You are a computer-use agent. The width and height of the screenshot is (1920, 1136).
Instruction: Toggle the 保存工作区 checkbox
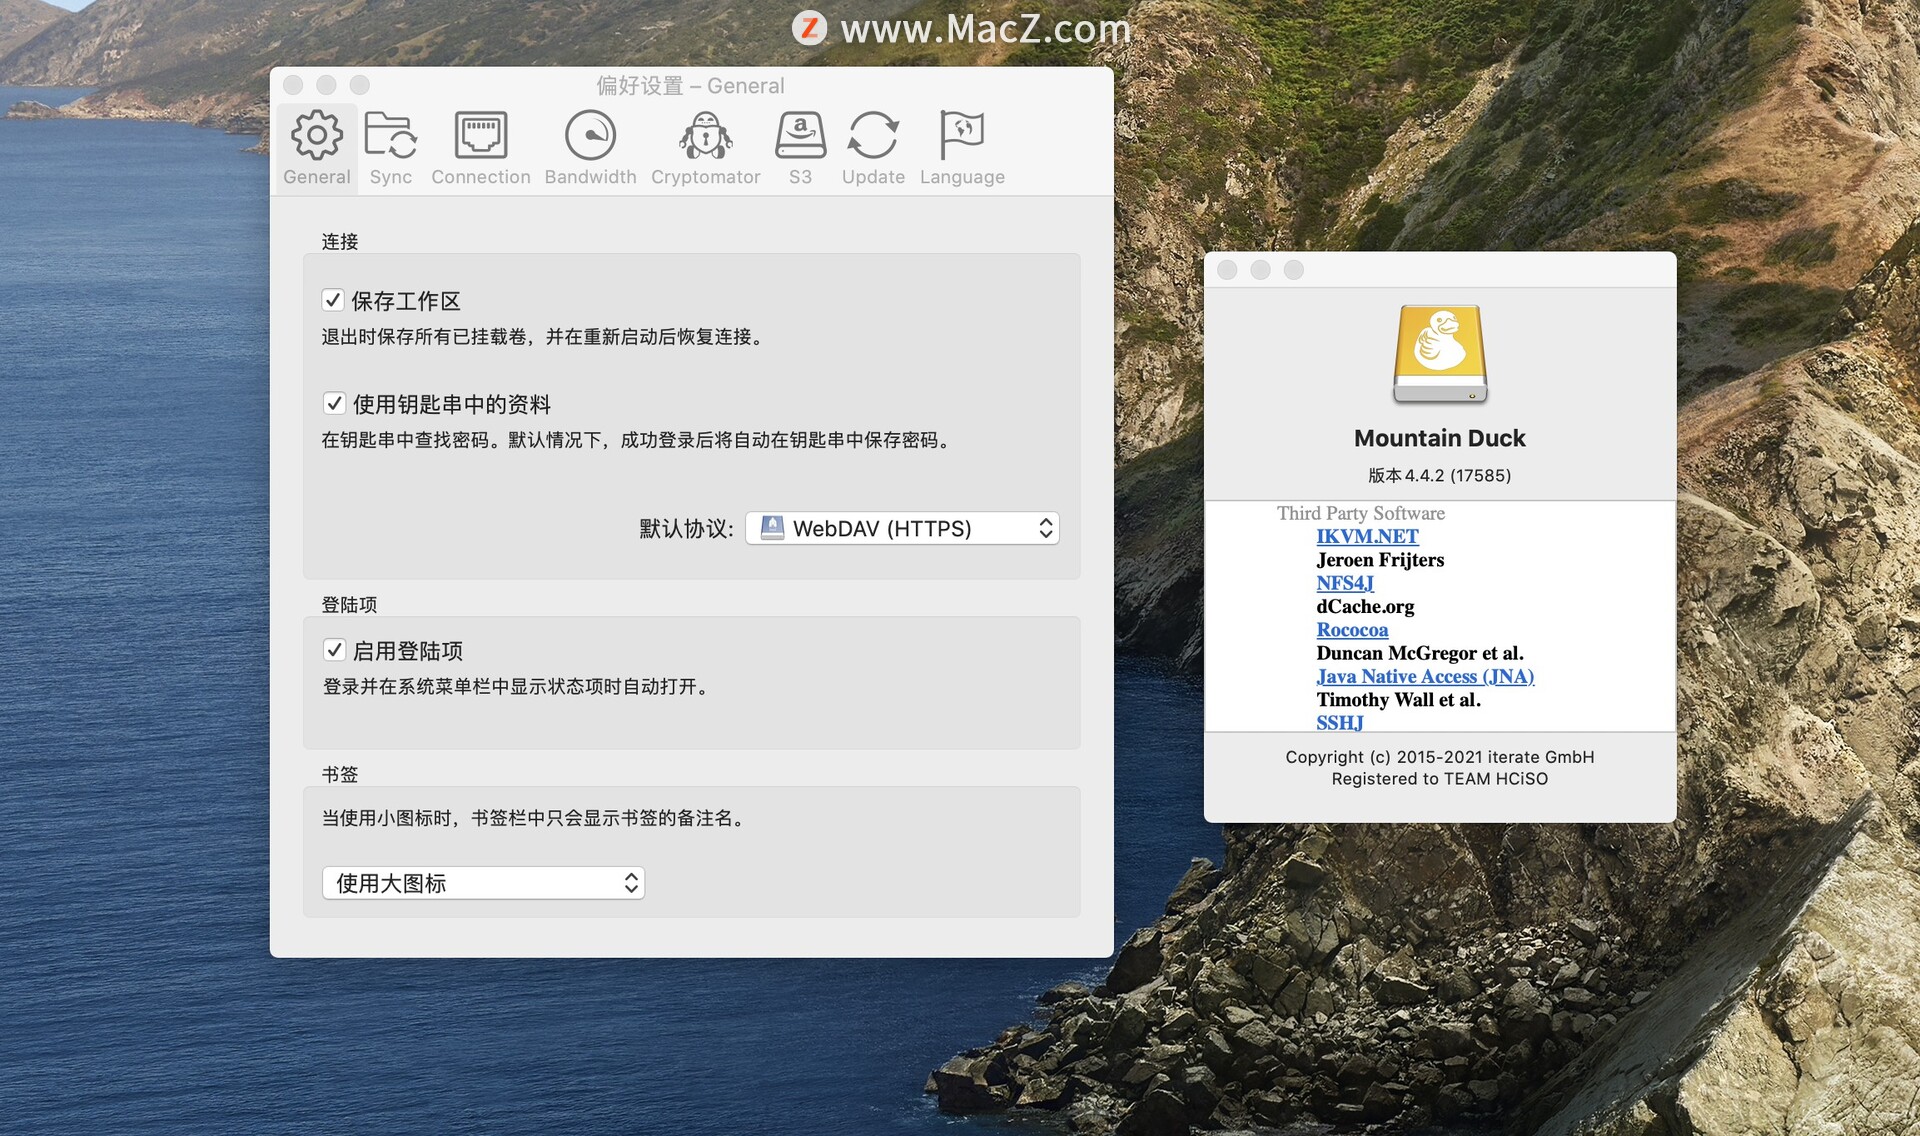pos(333,300)
